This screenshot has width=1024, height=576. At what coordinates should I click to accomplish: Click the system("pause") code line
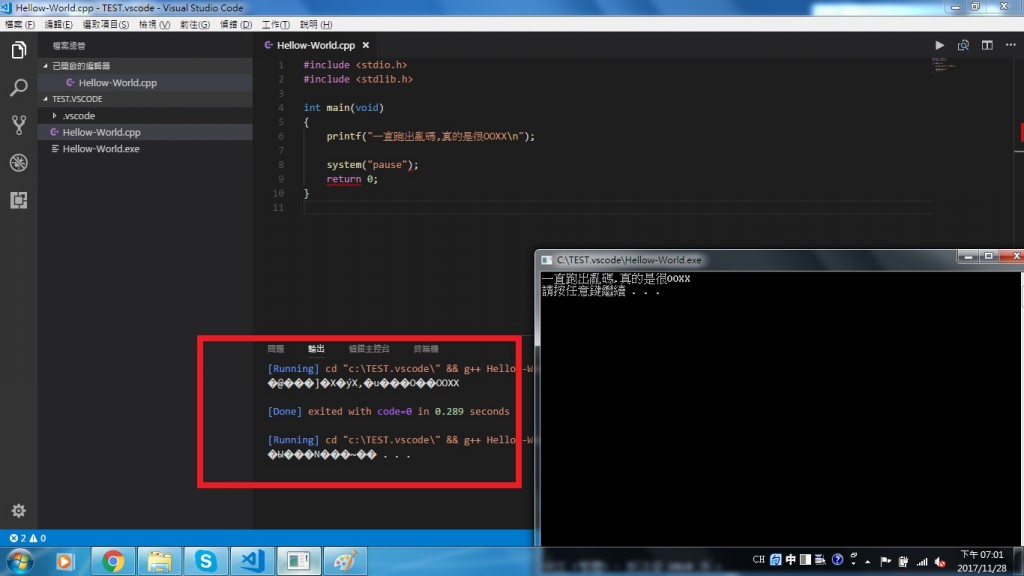click(x=372, y=165)
